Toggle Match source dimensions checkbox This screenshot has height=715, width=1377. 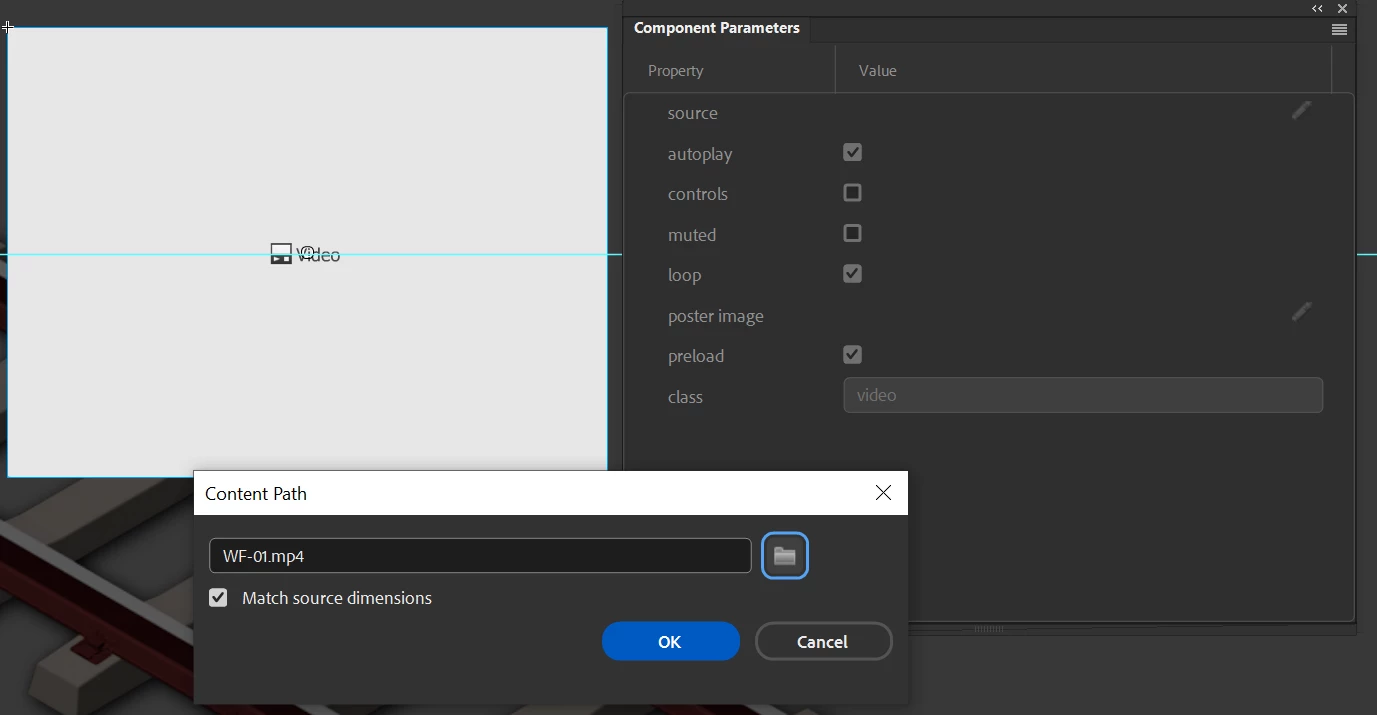[x=218, y=597]
